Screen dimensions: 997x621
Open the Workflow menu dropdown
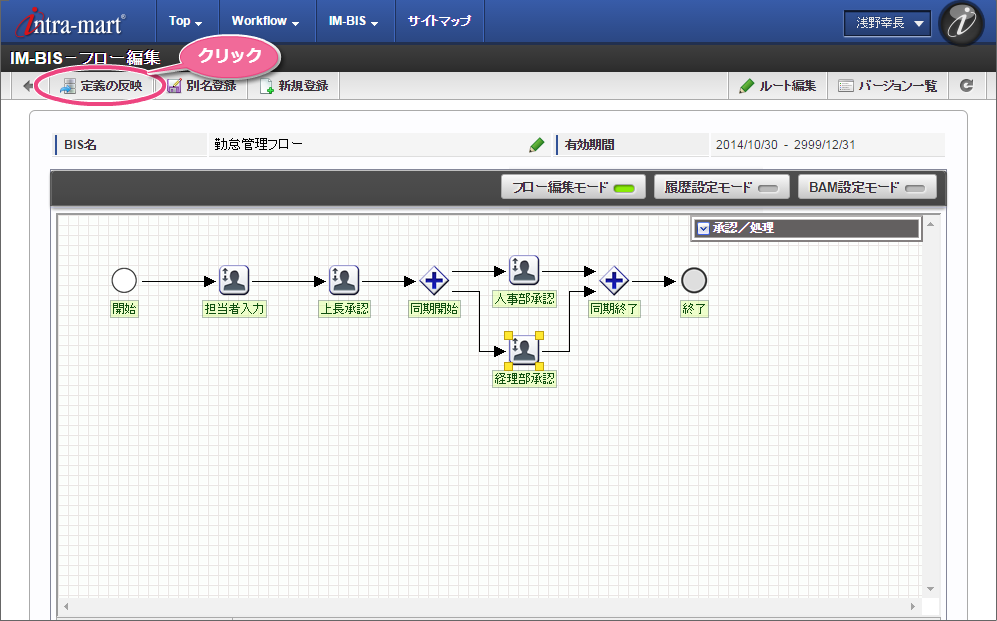click(265, 21)
